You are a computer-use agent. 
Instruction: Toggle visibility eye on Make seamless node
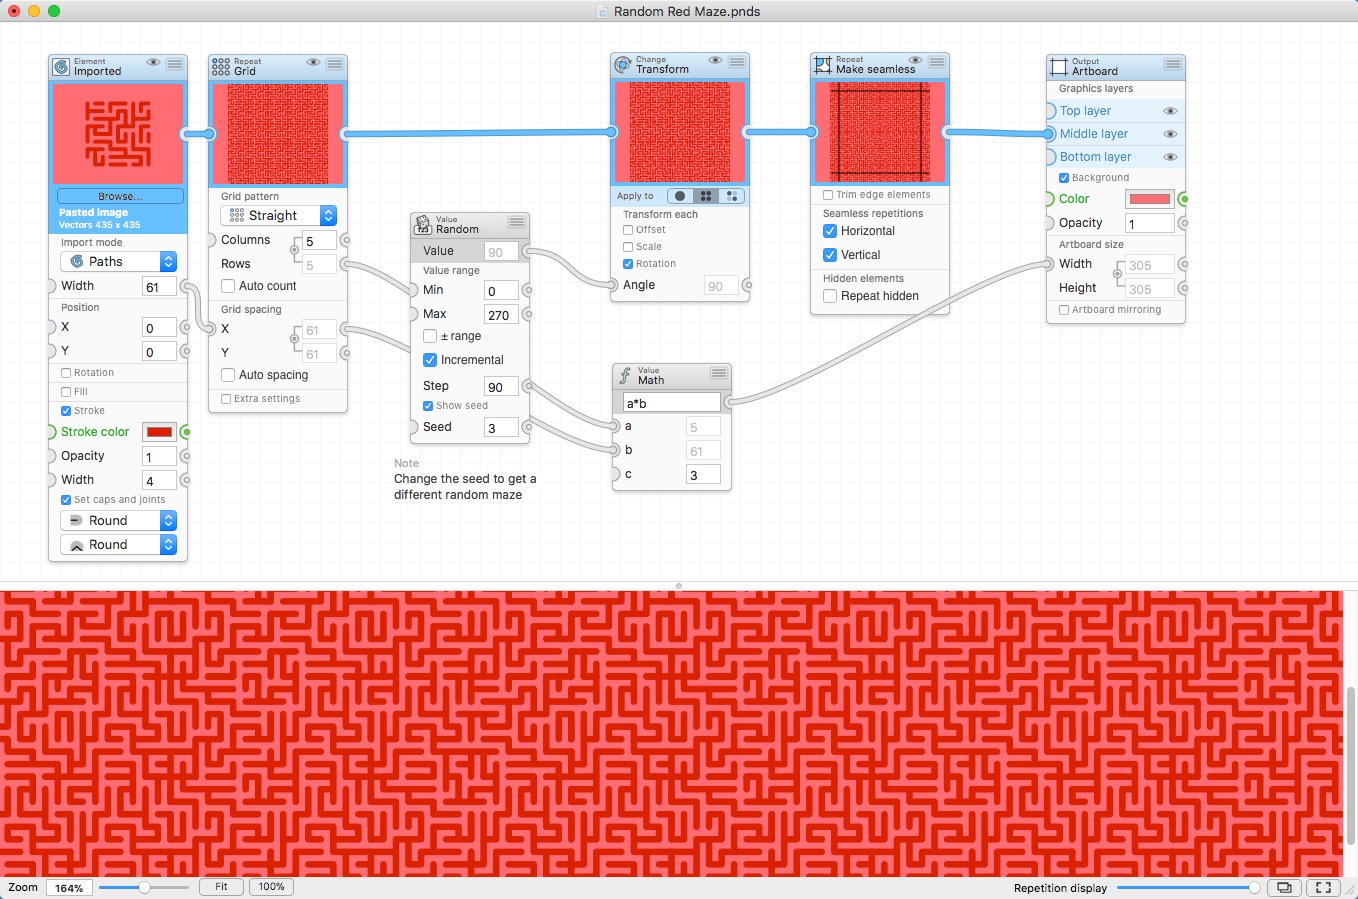pos(915,60)
